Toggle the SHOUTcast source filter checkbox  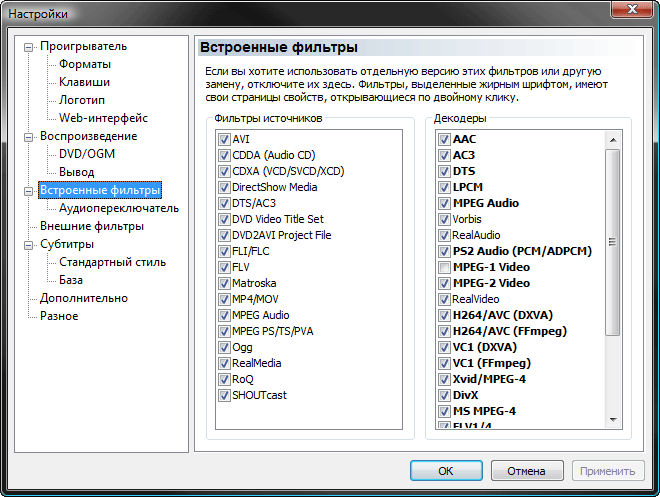pos(224,395)
